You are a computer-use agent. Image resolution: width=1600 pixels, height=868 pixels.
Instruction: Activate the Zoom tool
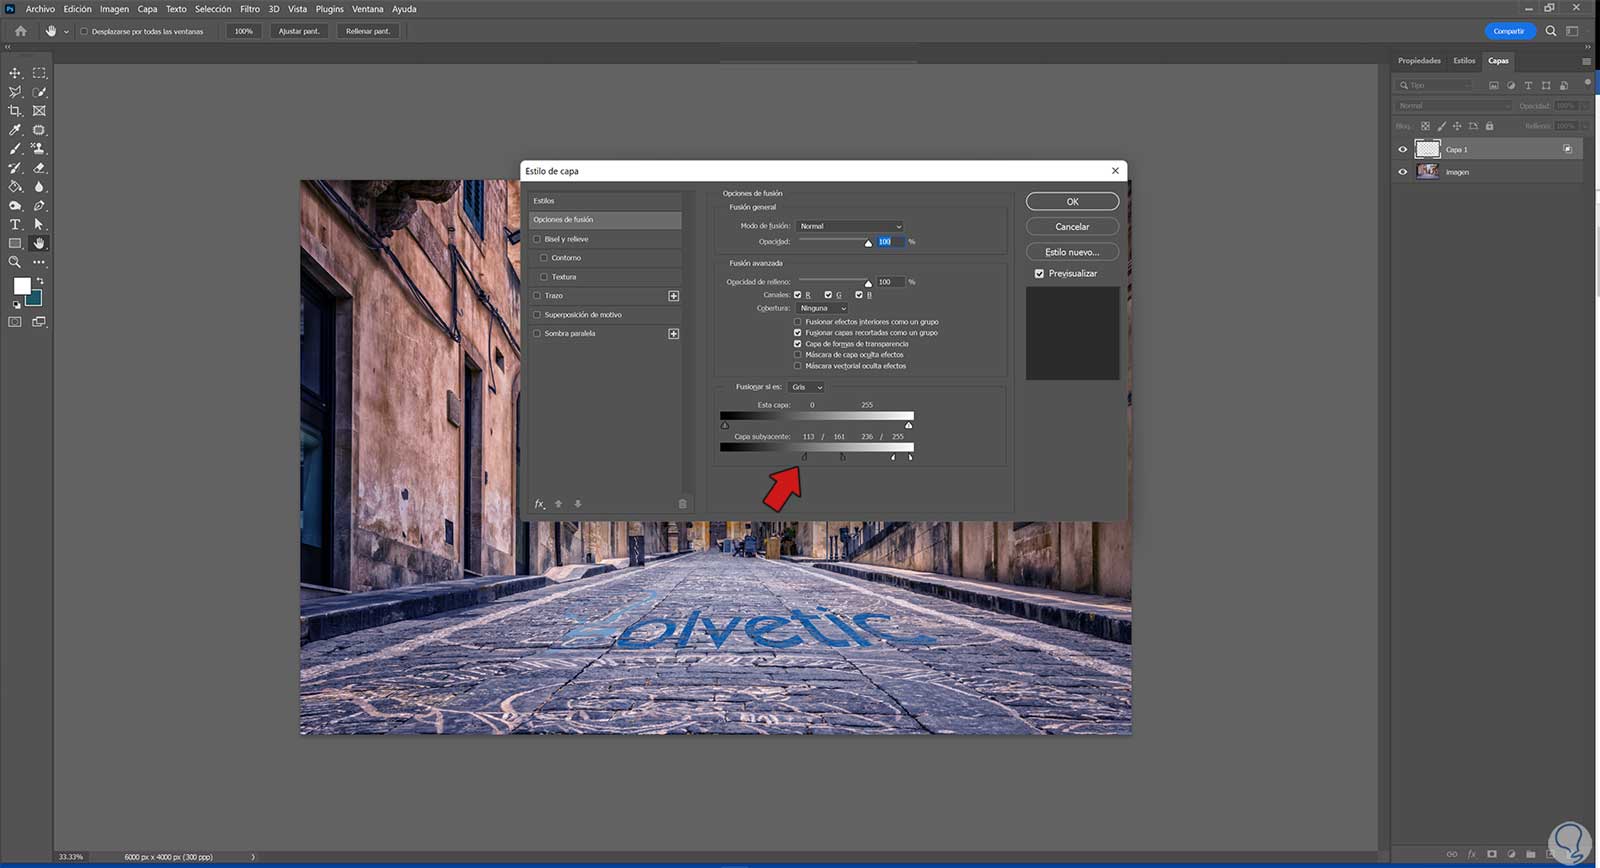click(x=15, y=262)
